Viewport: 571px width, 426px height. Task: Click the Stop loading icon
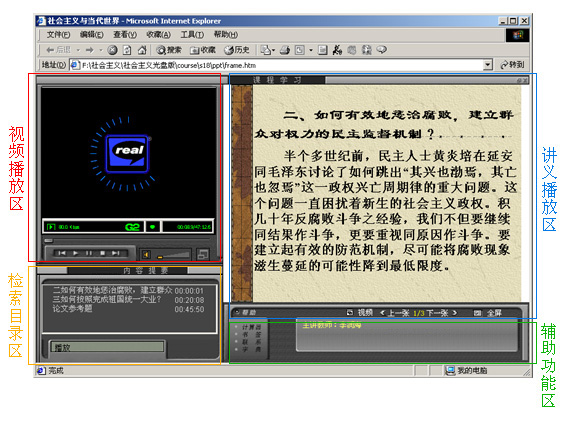pos(112,50)
